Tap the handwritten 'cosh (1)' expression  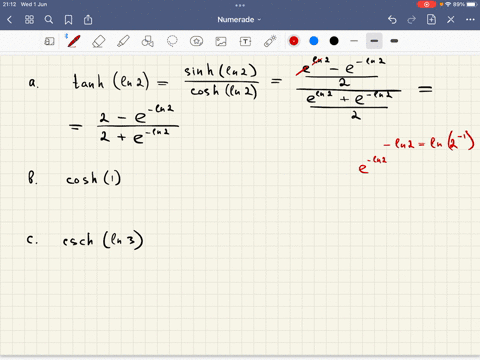click(x=93, y=179)
